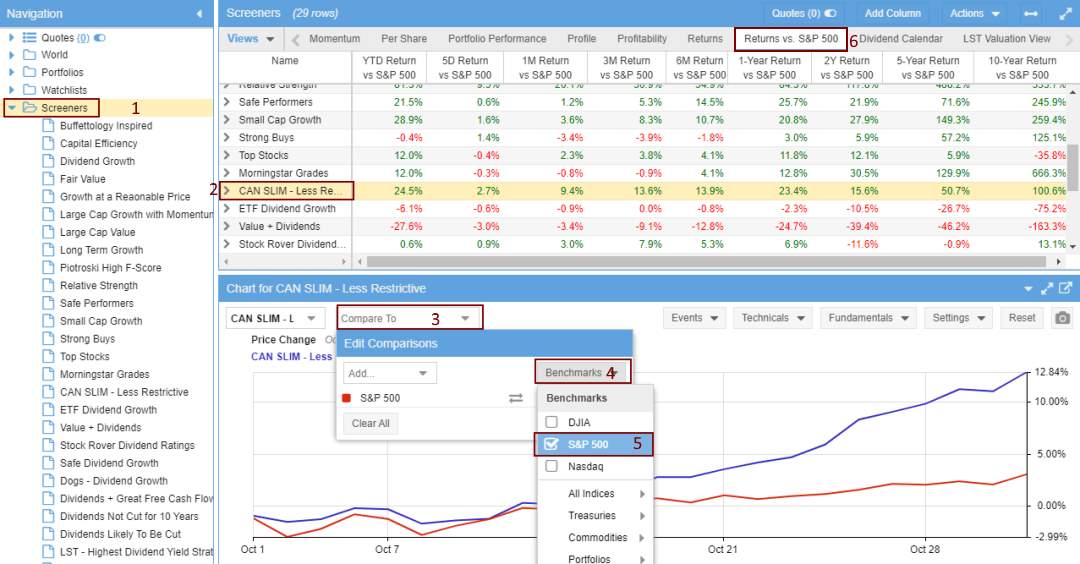Click the column width fit arrows icon
1080x564 pixels.
click(x=1031, y=14)
